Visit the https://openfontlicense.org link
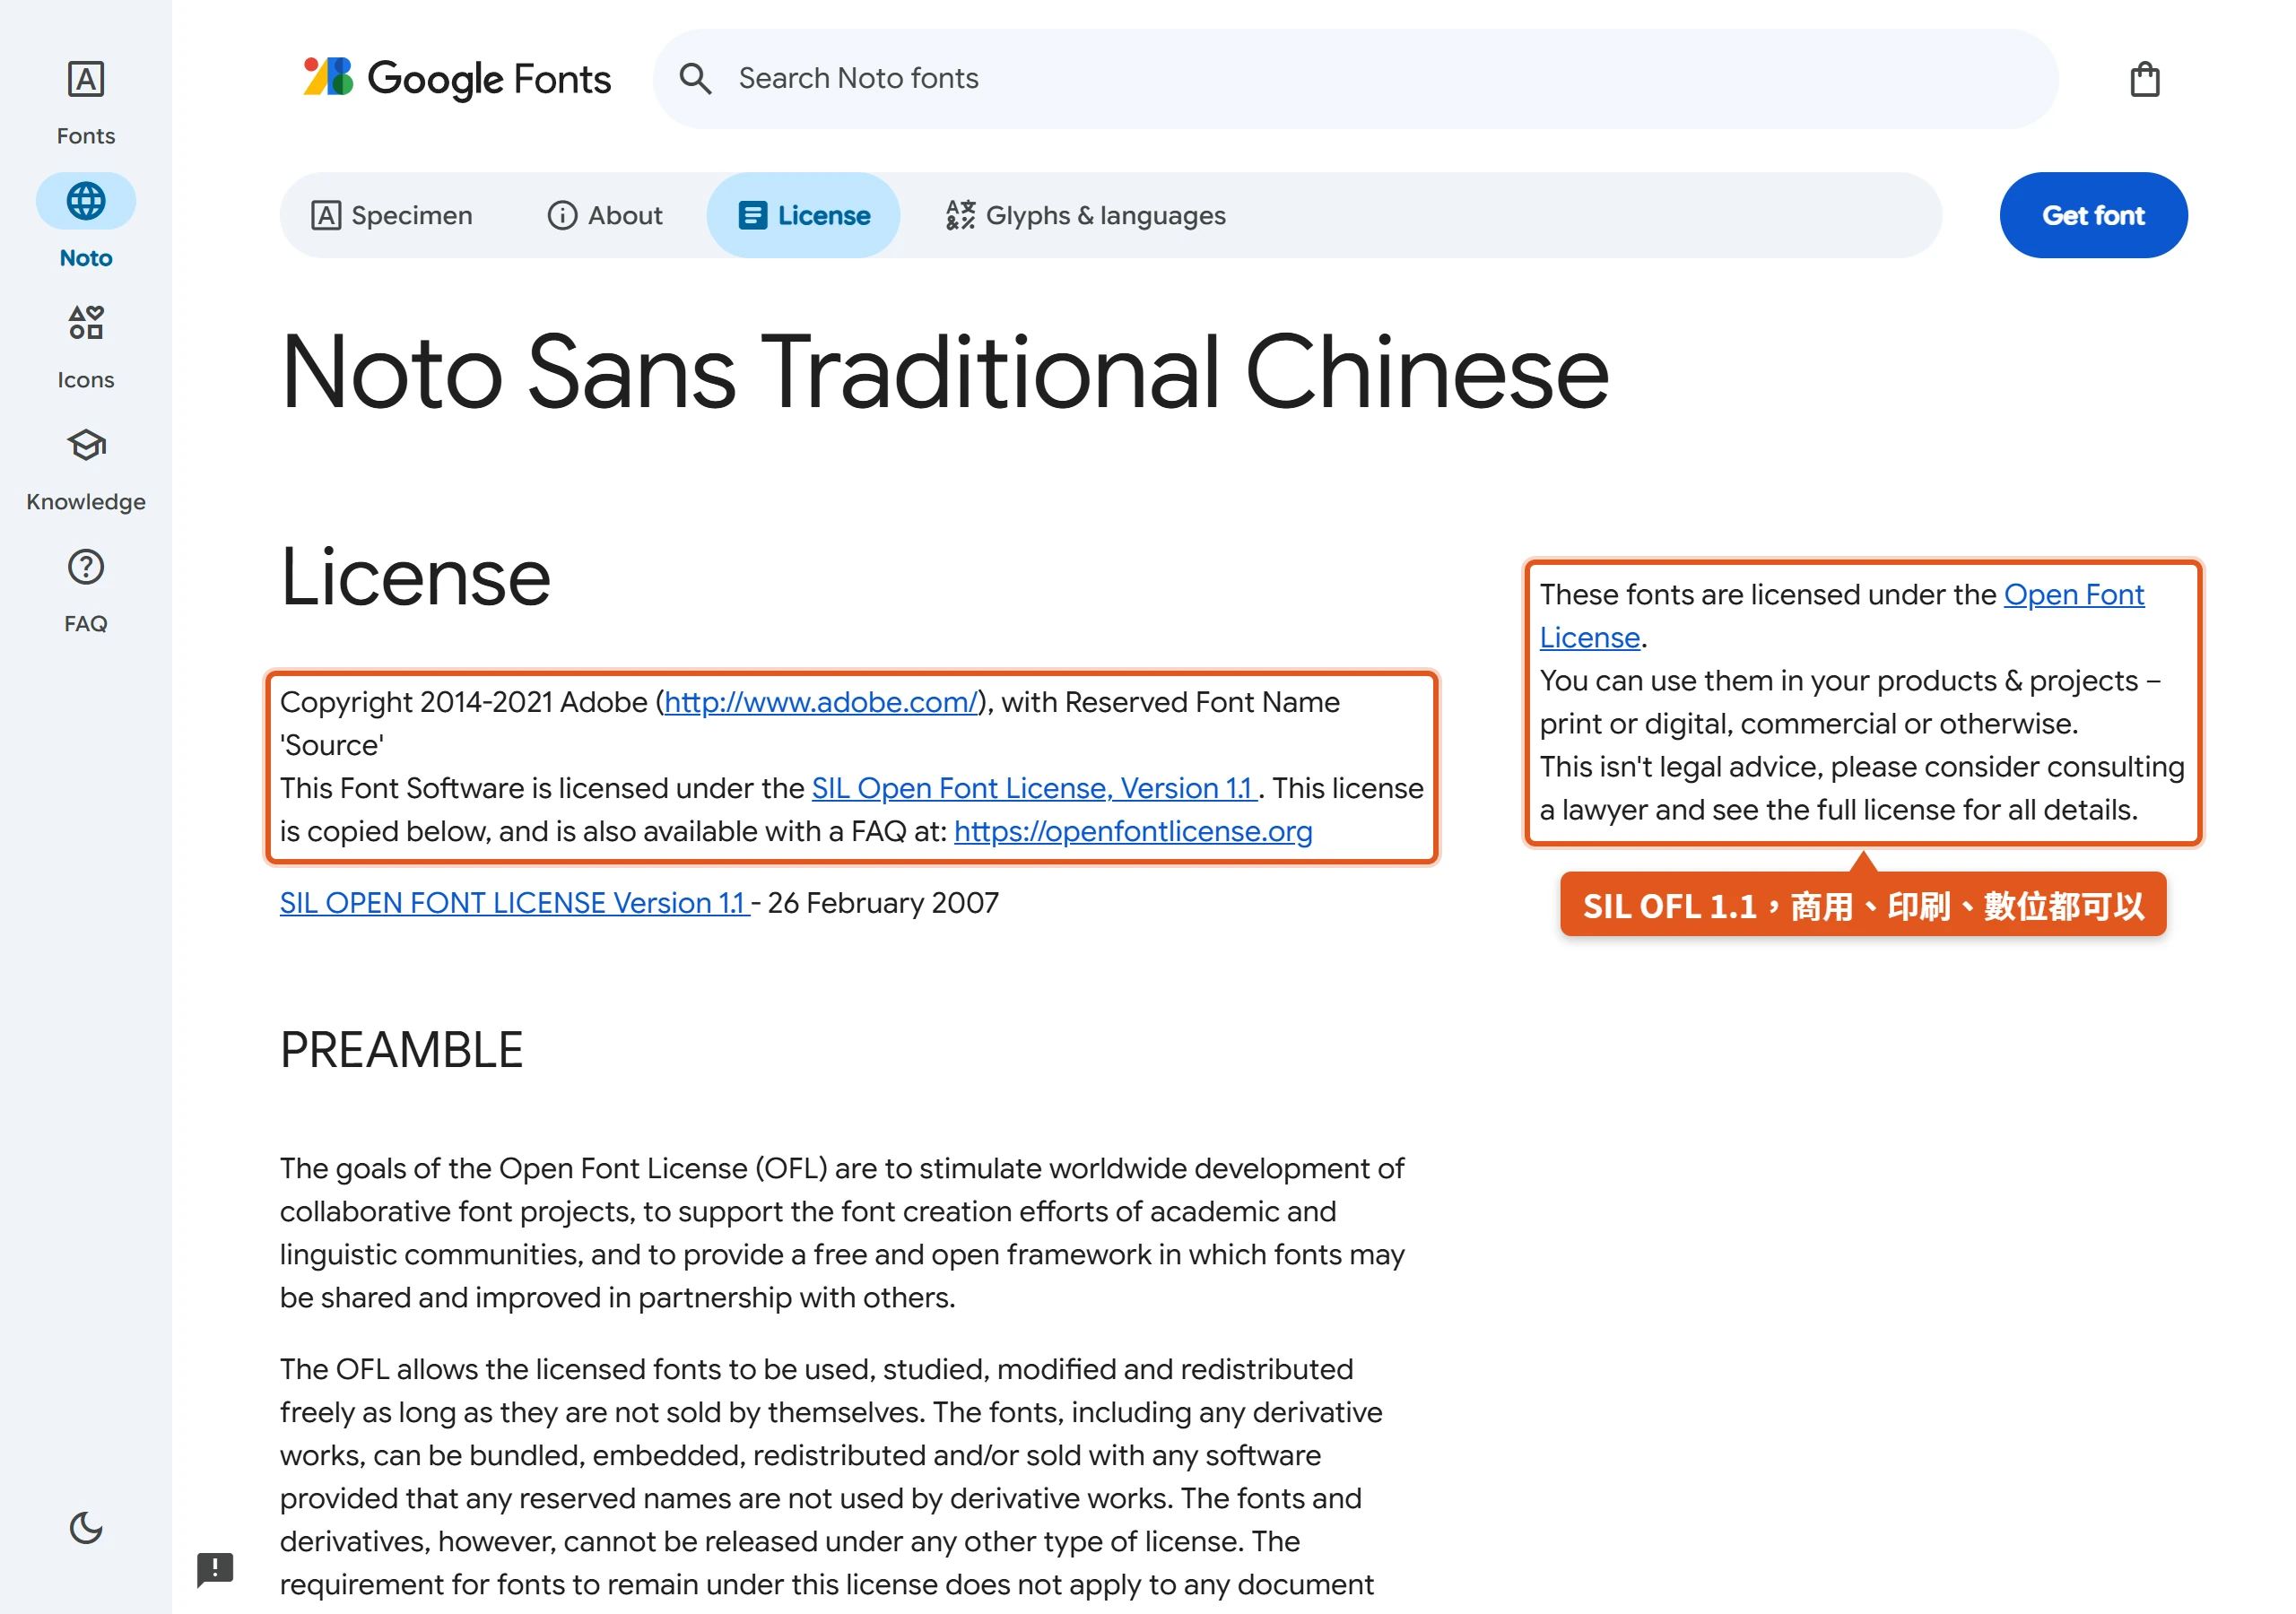 click(1133, 831)
